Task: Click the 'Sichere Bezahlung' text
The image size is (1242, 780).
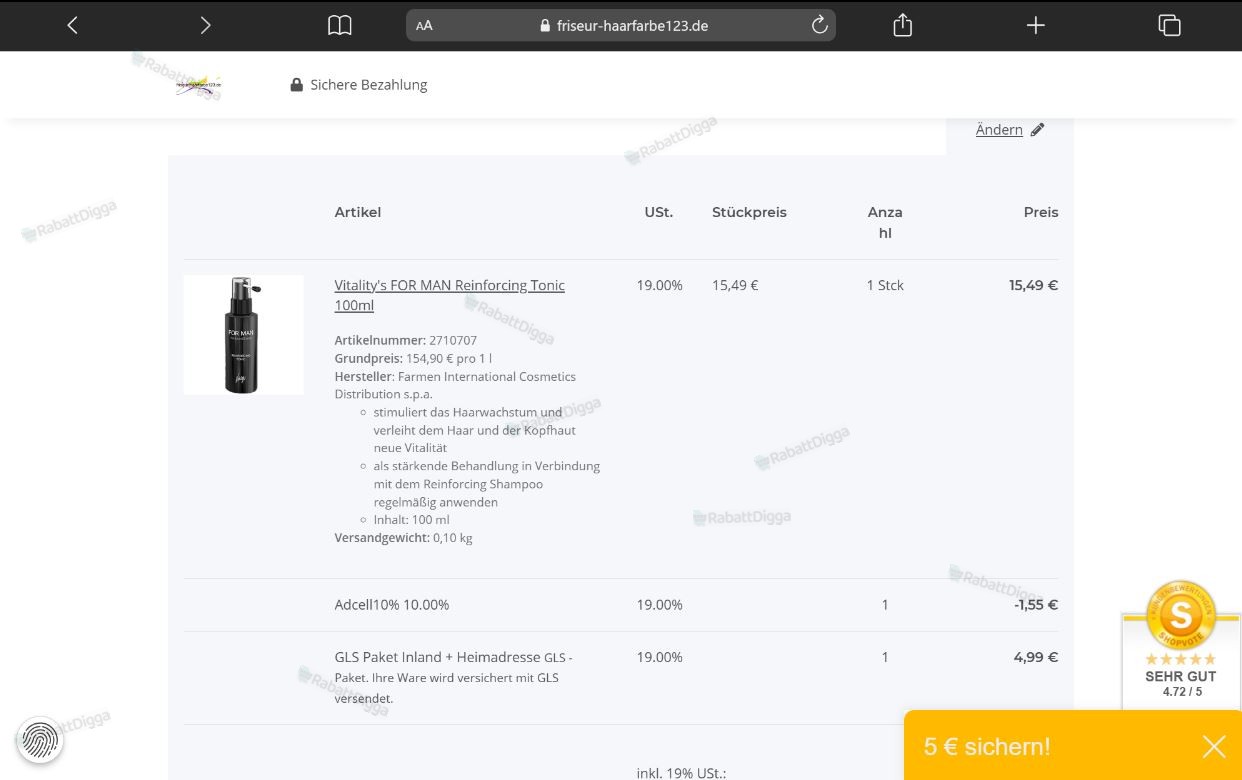Action: click(368, 85)
